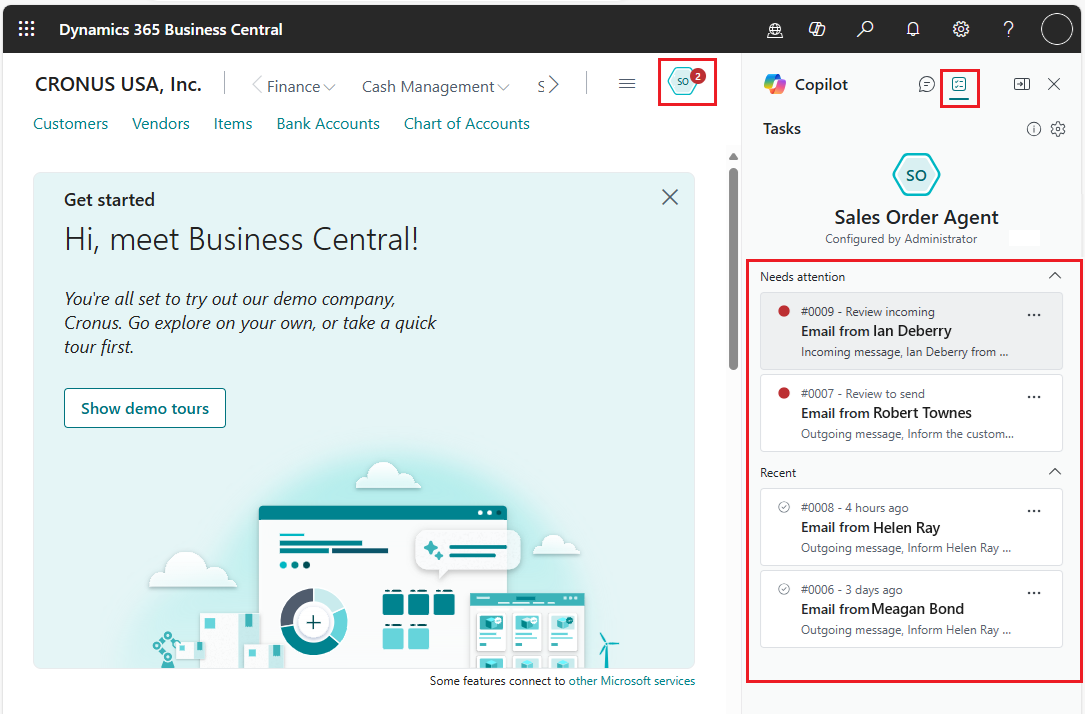View Tasks info tooltip
This screenshot has height=714, width=1085.
pyautogui.click(x=1033, y=128)
